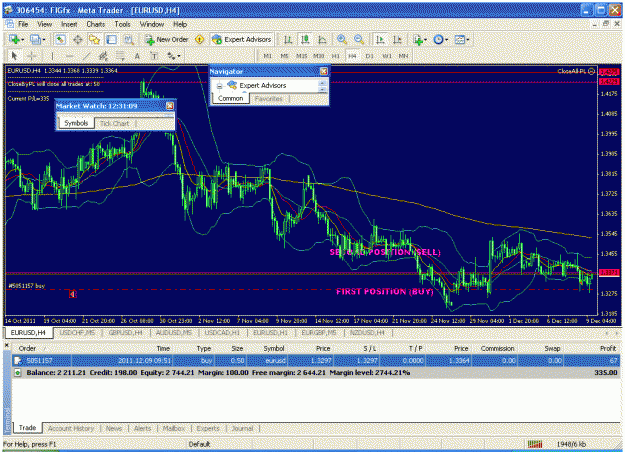
Task: Open the Account History terminal tab
Action: point(71,428)
